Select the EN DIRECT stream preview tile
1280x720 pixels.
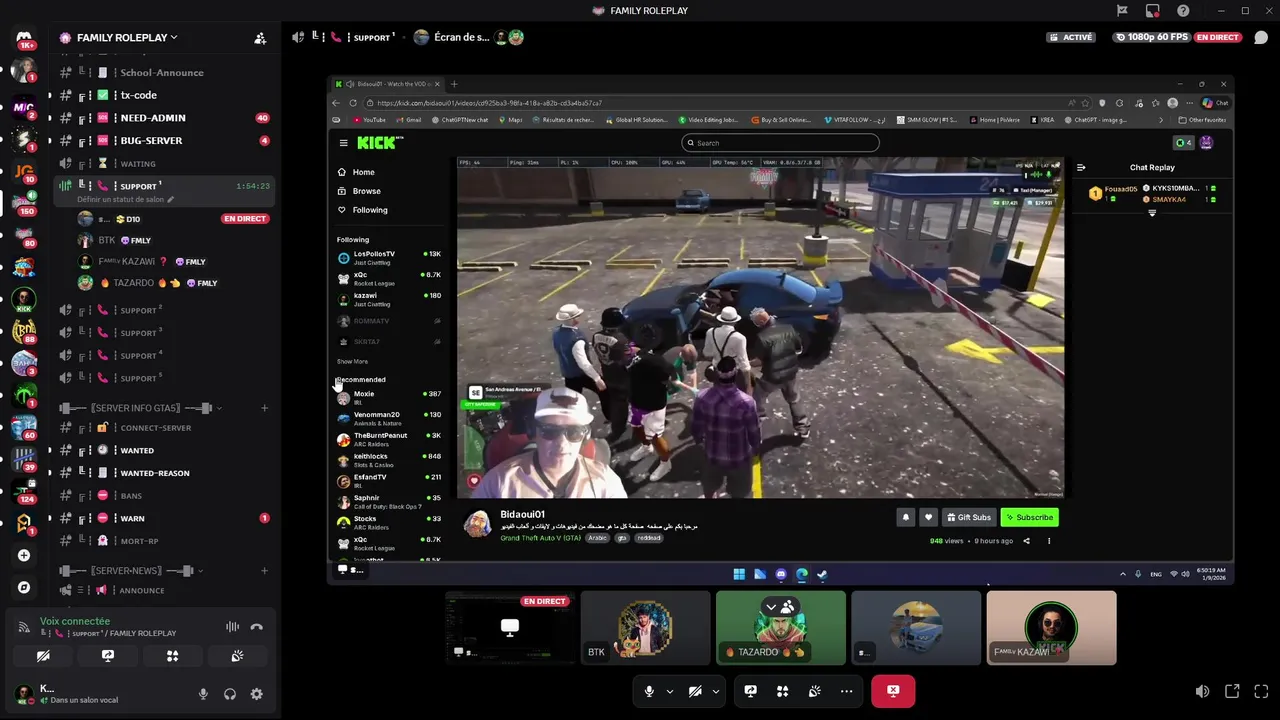pos(510,628)
